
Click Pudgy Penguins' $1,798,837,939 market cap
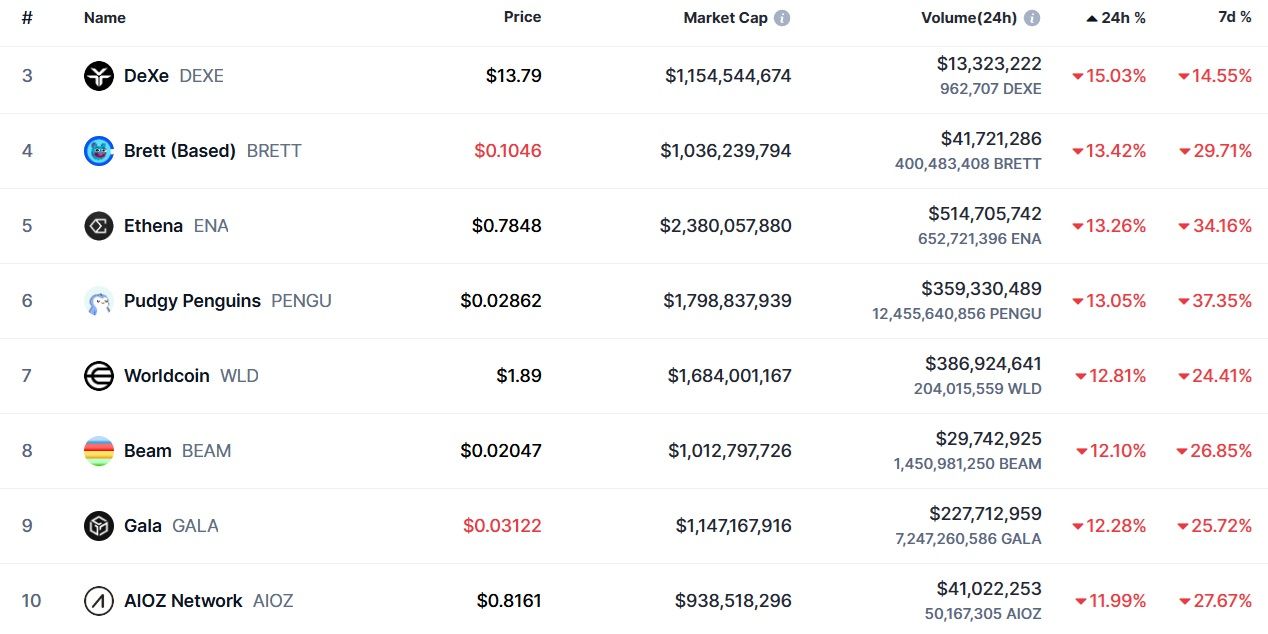point(729,301)
